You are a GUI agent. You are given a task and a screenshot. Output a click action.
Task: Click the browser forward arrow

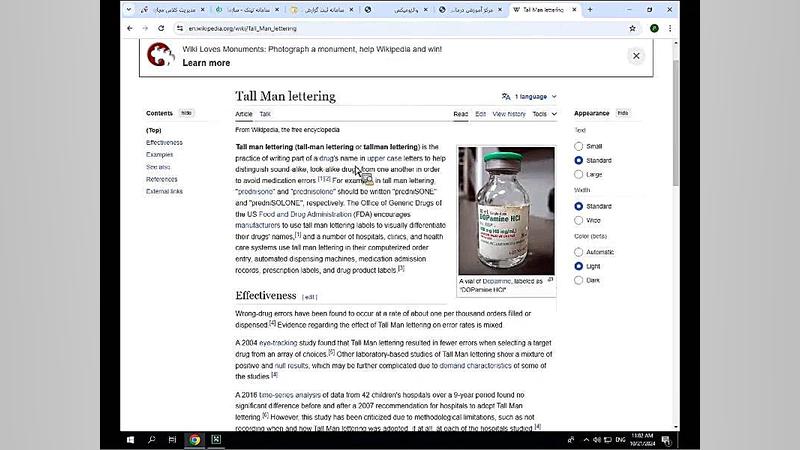tap(145, 29)
